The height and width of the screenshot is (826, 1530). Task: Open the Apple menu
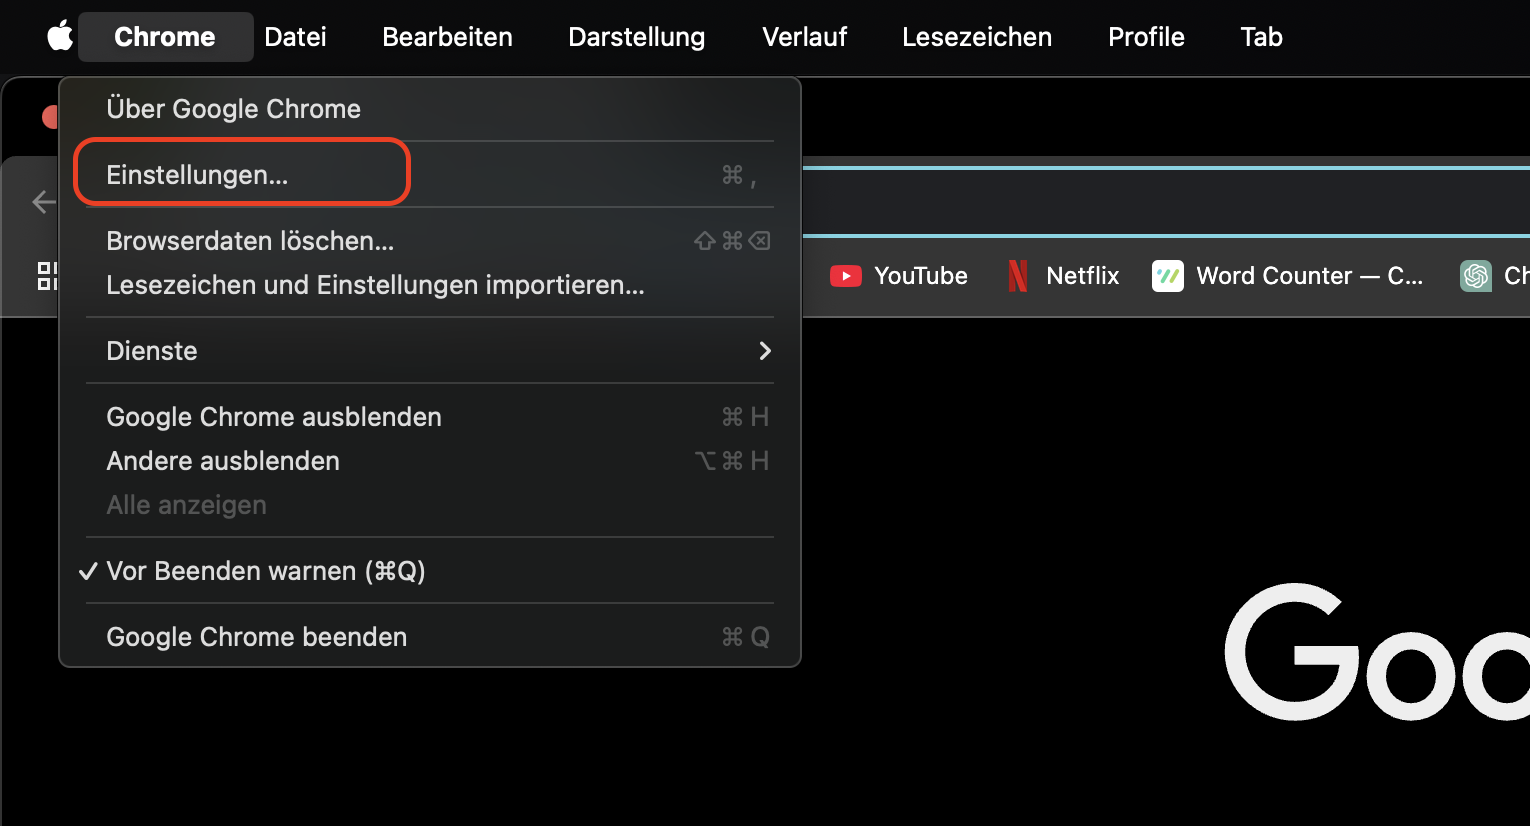pos(60,37)
